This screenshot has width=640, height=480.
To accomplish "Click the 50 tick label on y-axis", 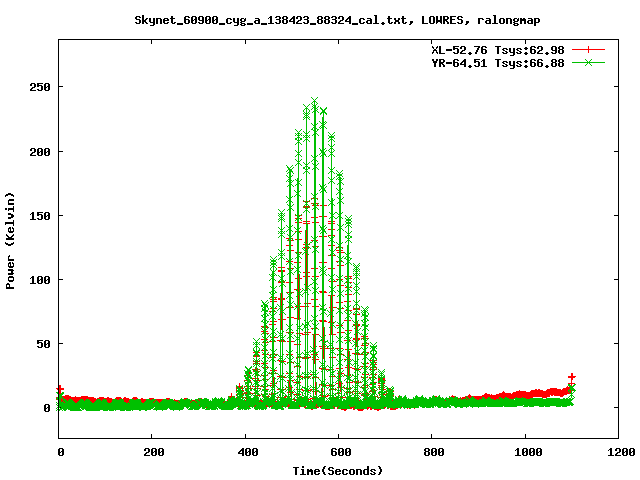I will pos(43,344).
